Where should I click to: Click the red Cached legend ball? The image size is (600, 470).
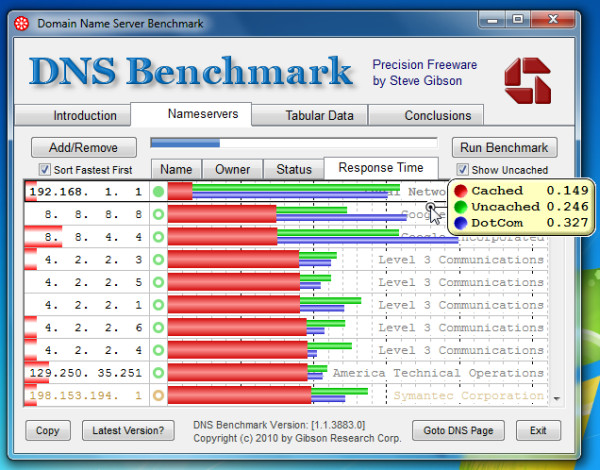461,191
